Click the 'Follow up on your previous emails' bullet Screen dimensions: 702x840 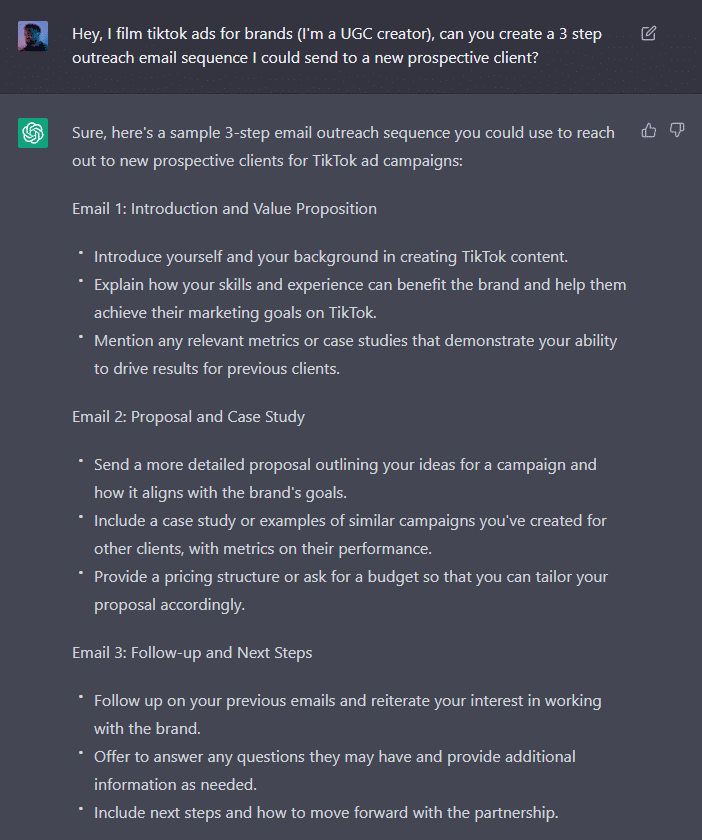[347, 715]
